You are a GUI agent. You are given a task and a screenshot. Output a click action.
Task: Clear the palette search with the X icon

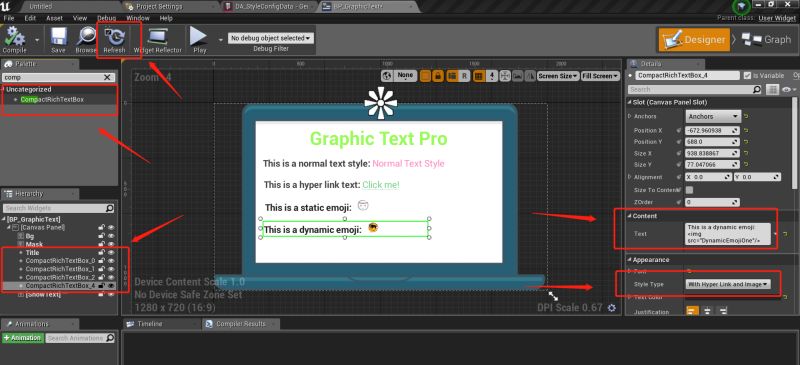[107, 77]
